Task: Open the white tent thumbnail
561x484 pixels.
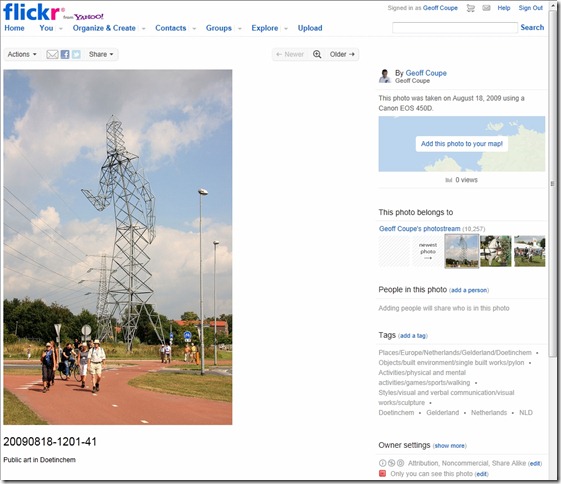Action: coord(530,251)
